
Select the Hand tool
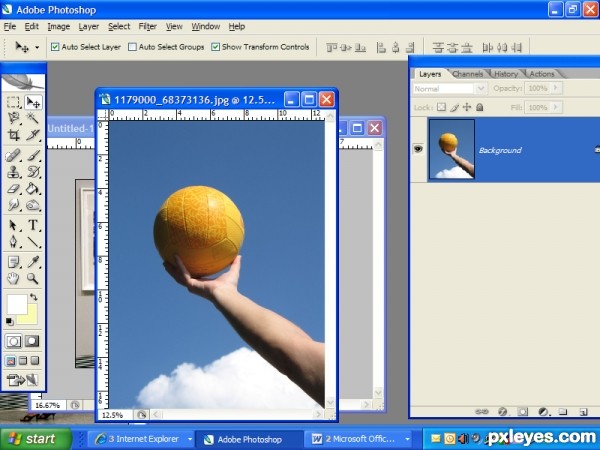point(13,279)
